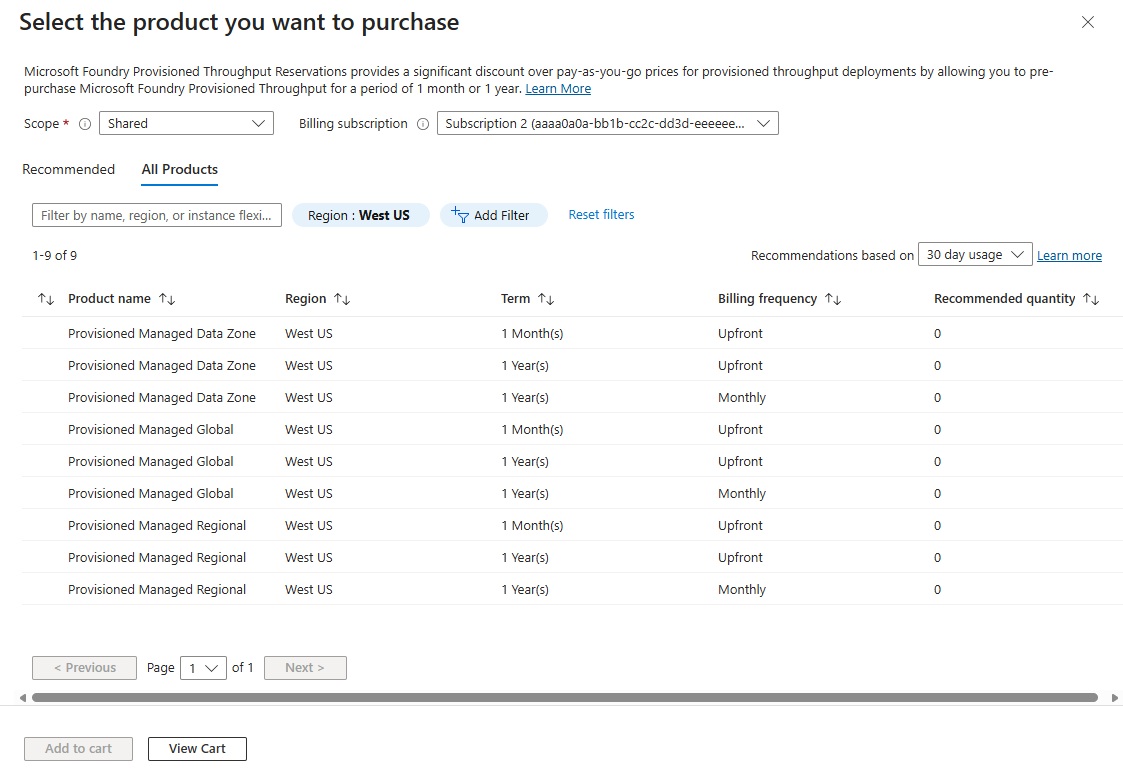
Task: Switch to the Recommended tab
Action: tap(68, 170)
